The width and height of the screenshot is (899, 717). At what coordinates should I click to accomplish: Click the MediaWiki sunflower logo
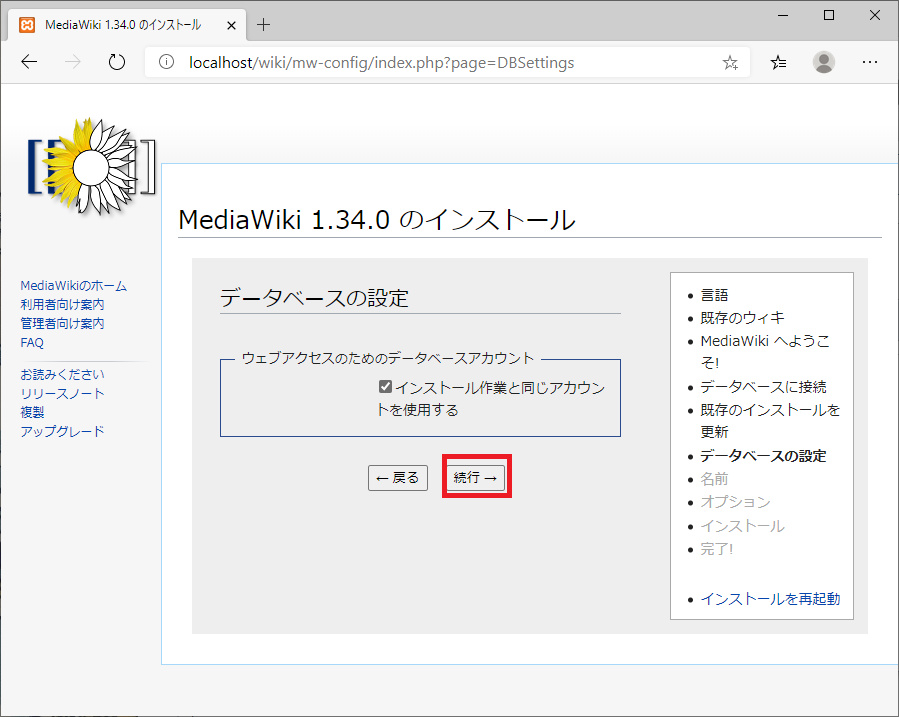(x=92, y=167)
